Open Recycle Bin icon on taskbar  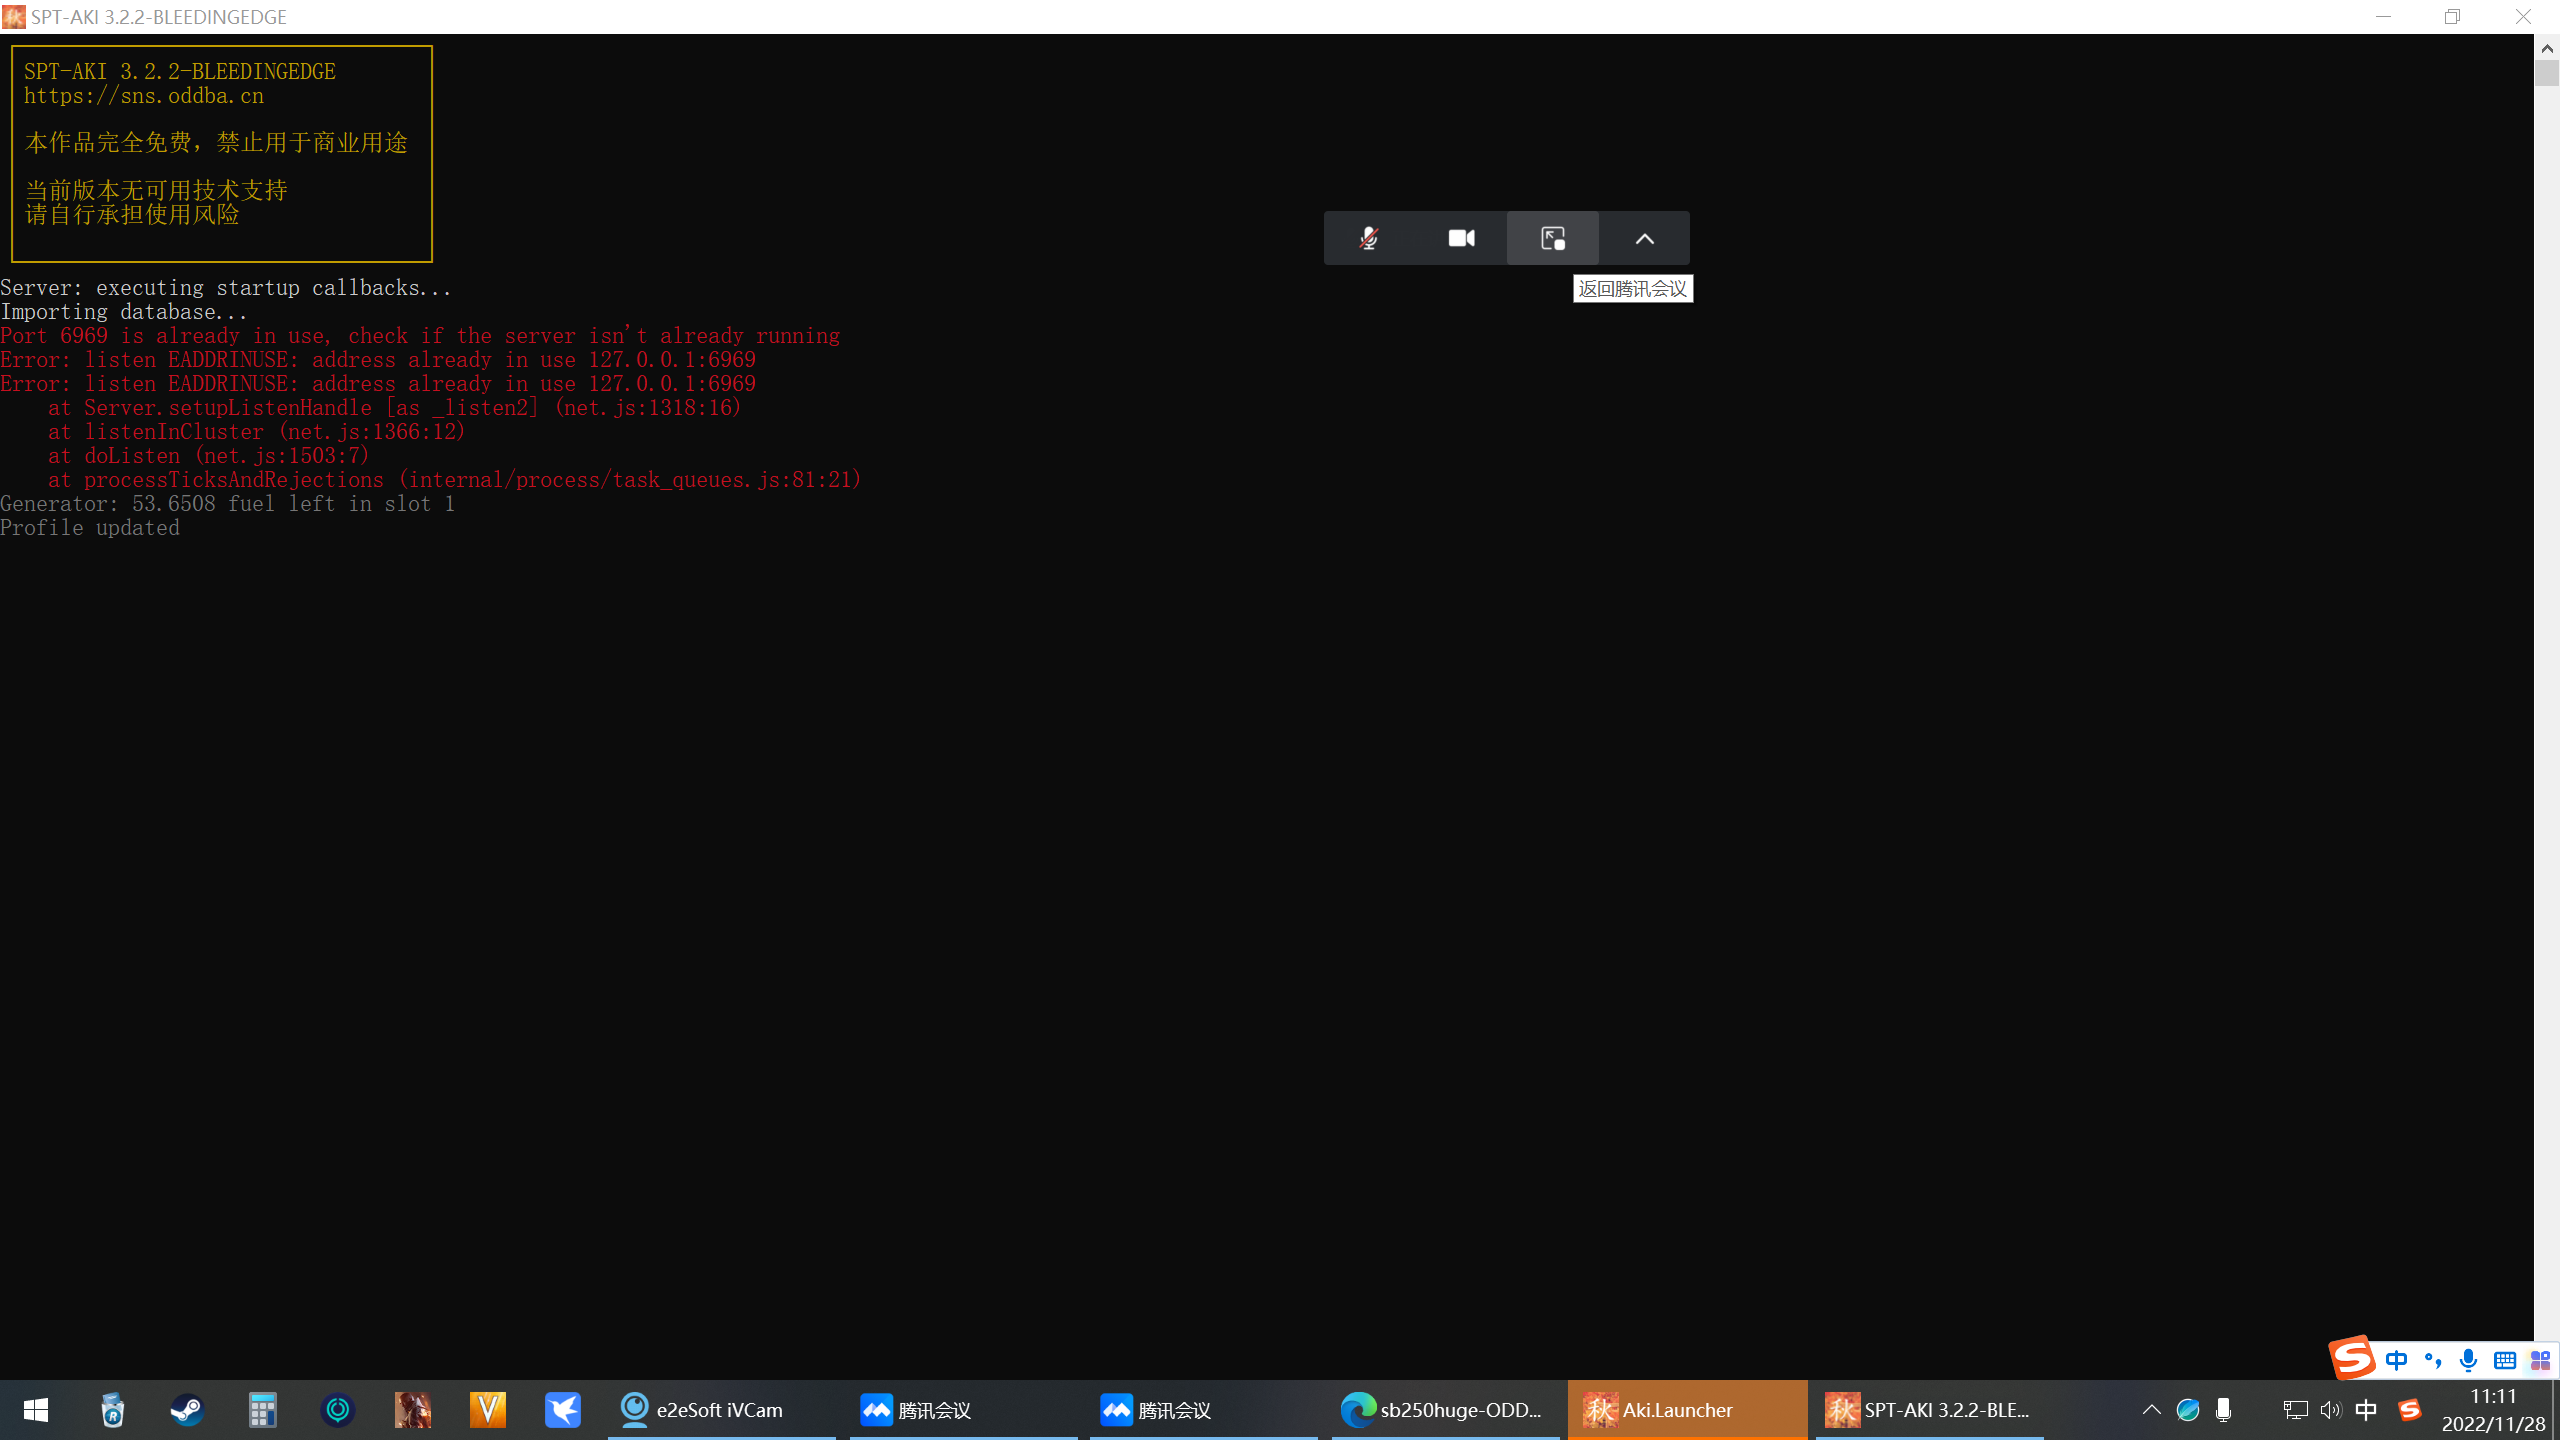pyautogui.click(x=112, y=1410)
